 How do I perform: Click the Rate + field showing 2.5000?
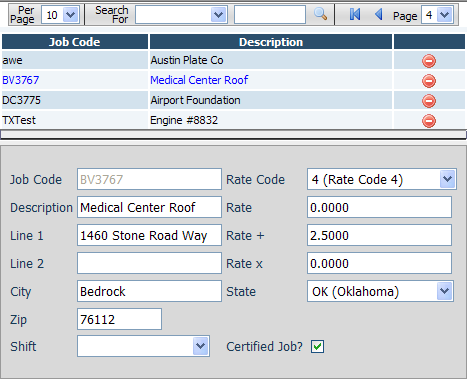[379, 235]
